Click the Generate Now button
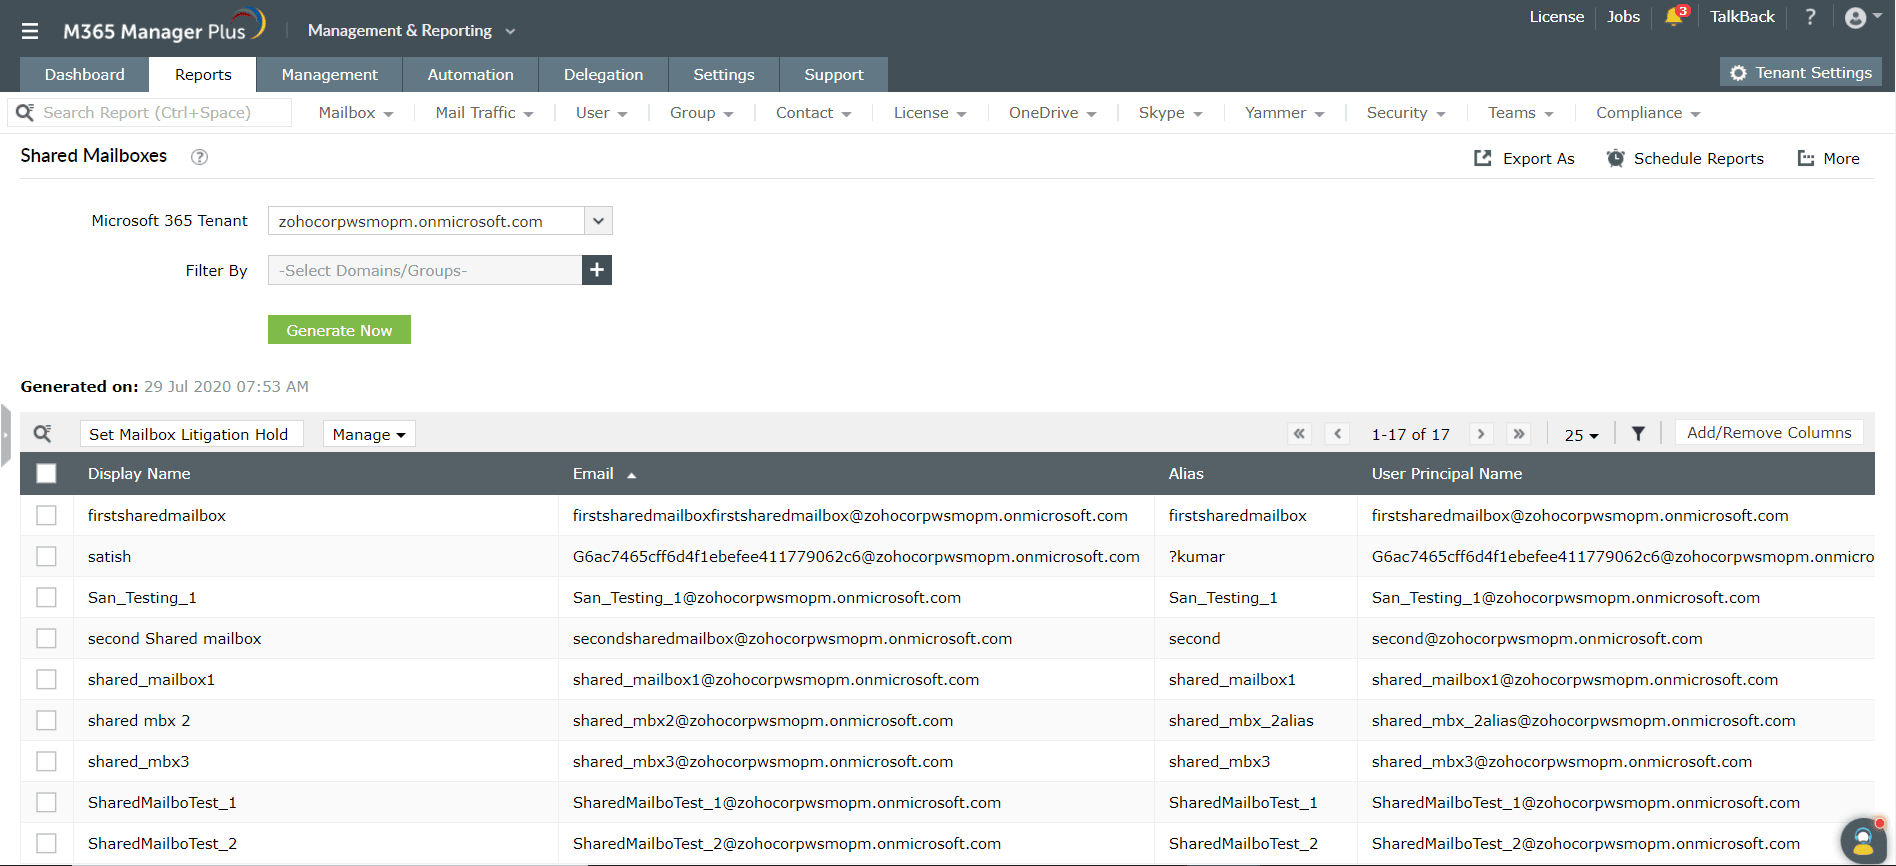The width and height of the screenshot is (1896, 866). pos(339,330)
